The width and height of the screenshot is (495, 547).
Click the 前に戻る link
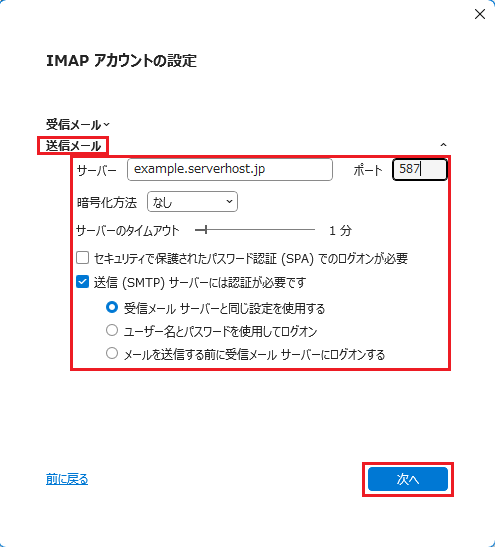pos(67,479)
